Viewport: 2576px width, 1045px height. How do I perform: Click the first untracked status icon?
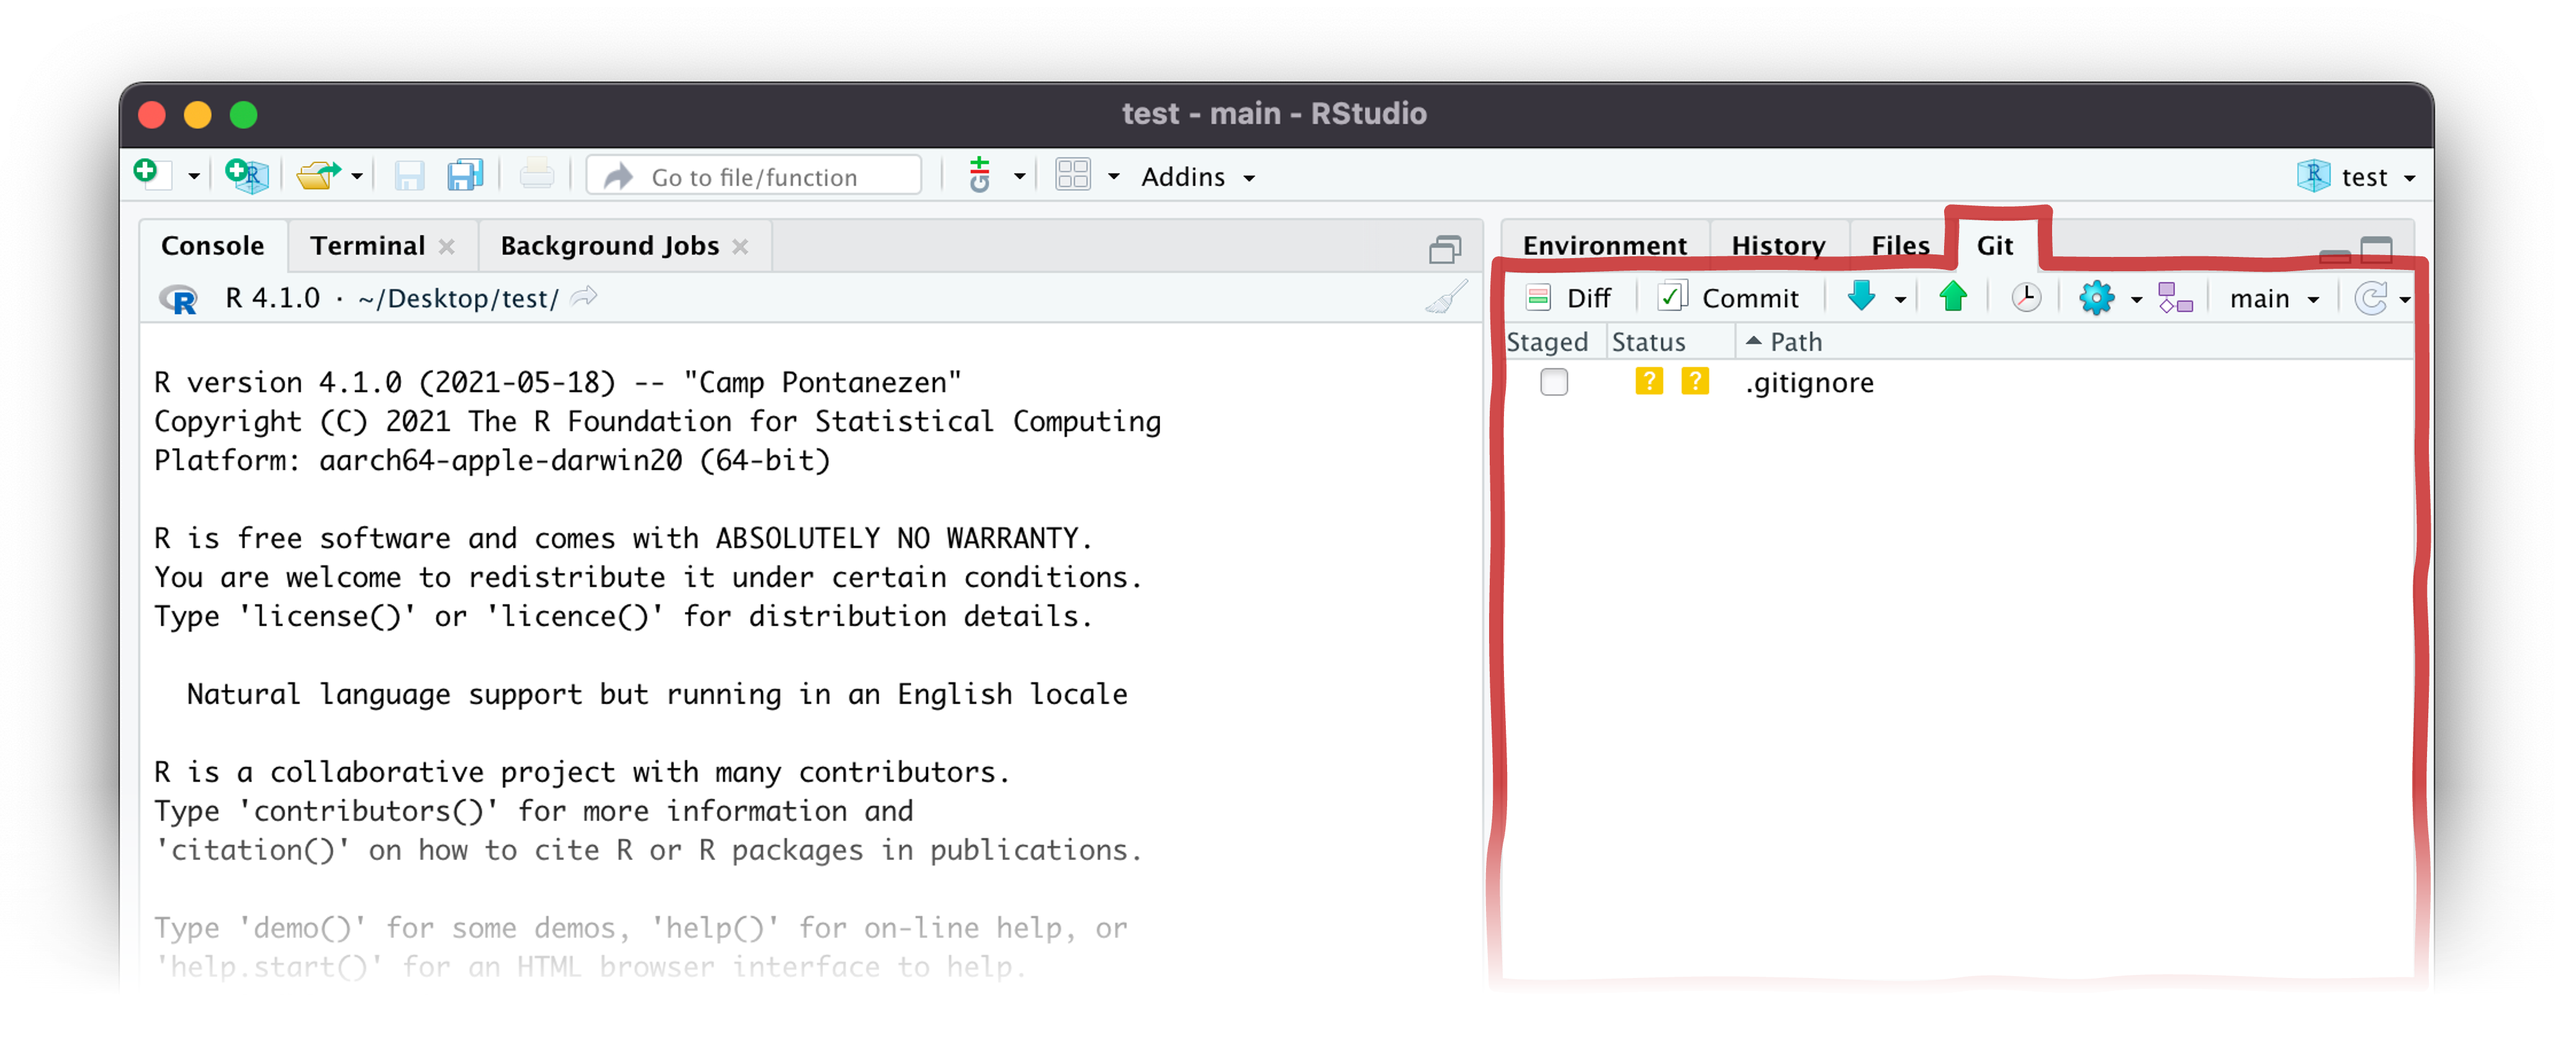tap(1649, 381)
